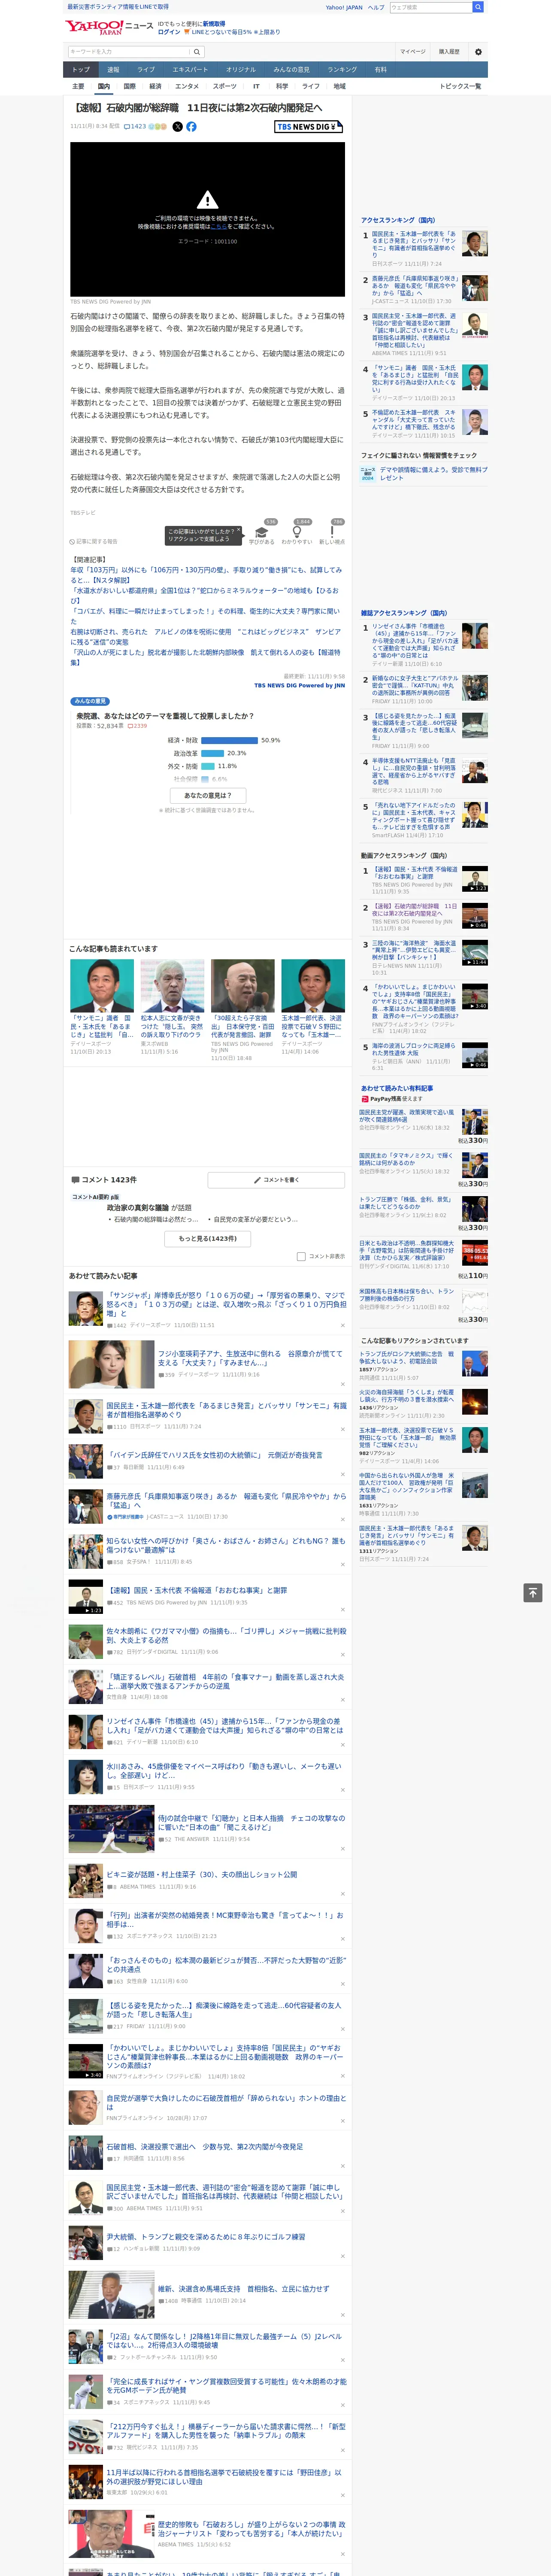
Task: Click the magnifier button next to keyword field
Action: (x=196, y=51)
